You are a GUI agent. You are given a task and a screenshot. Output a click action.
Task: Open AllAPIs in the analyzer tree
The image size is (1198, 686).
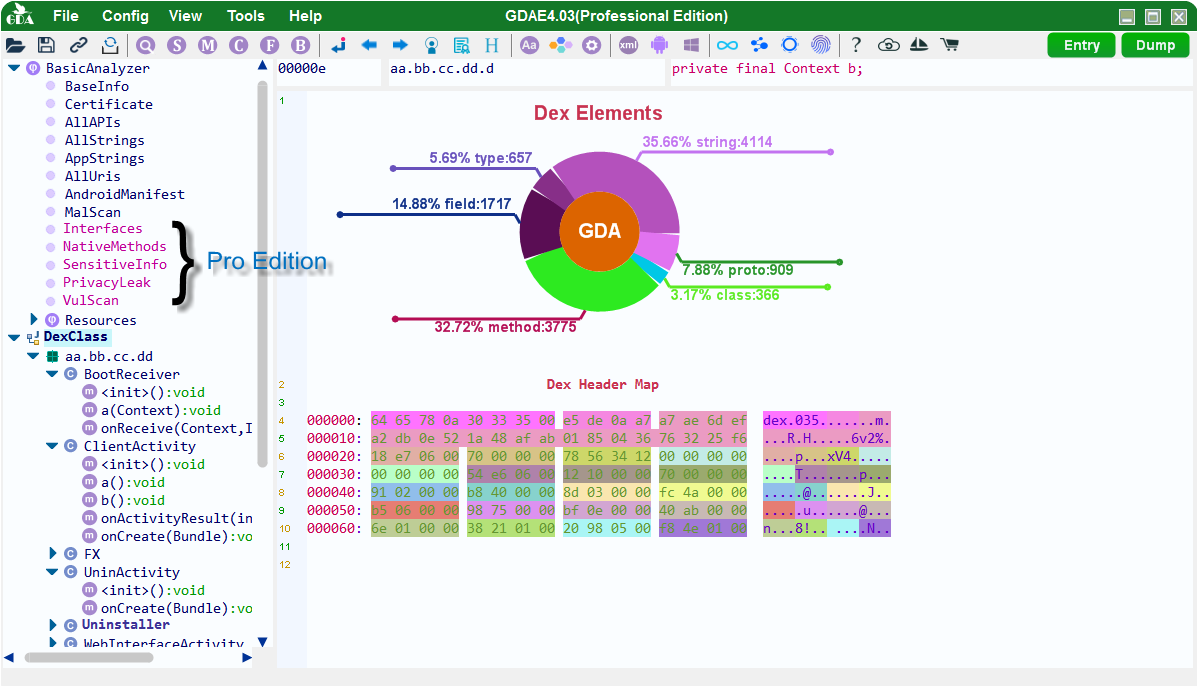(92, 122)
